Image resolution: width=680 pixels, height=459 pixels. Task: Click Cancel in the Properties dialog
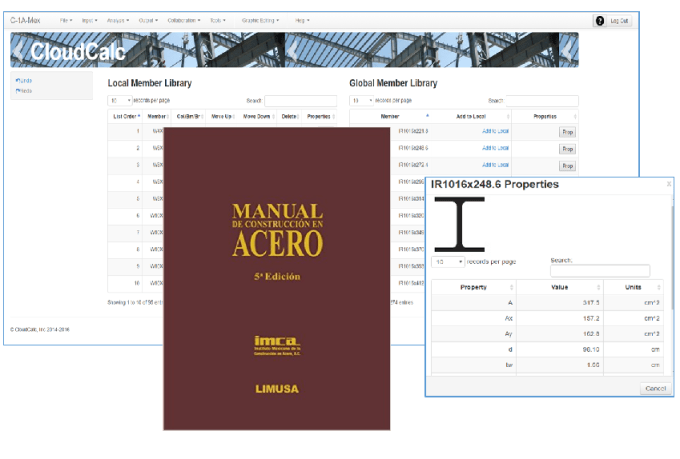(655, 388)
